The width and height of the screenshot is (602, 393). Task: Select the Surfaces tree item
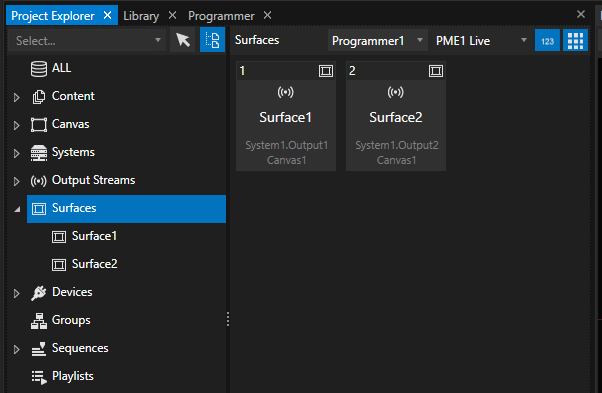coord(126,209)
